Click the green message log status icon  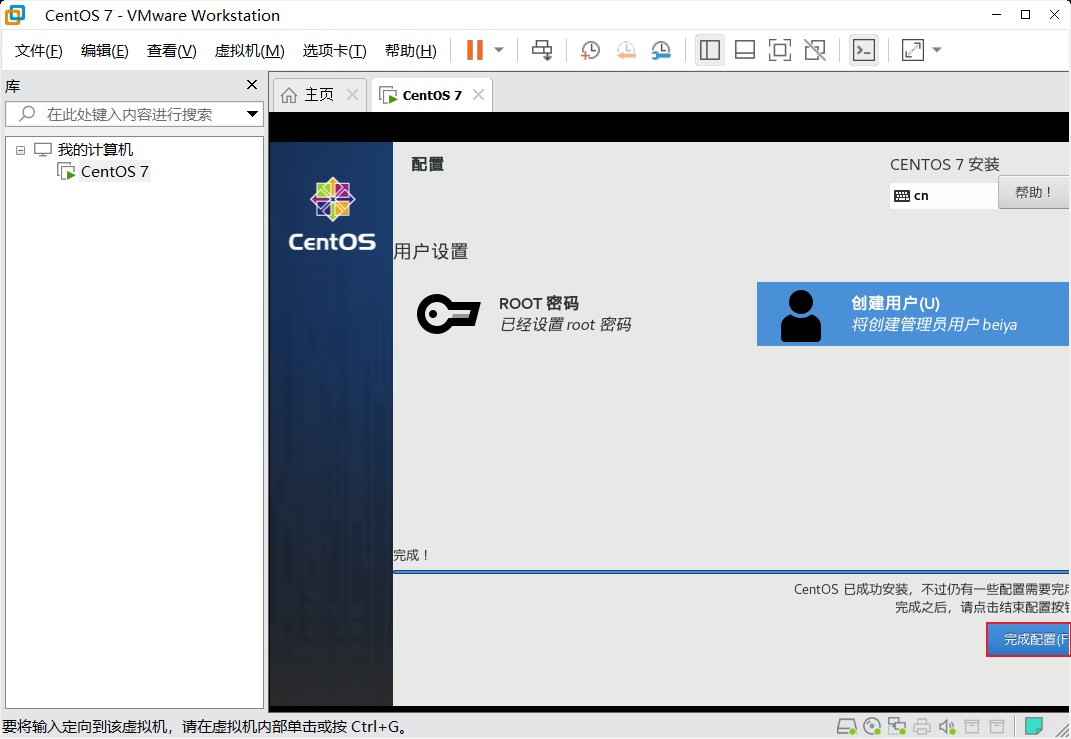pos(1034,725)
